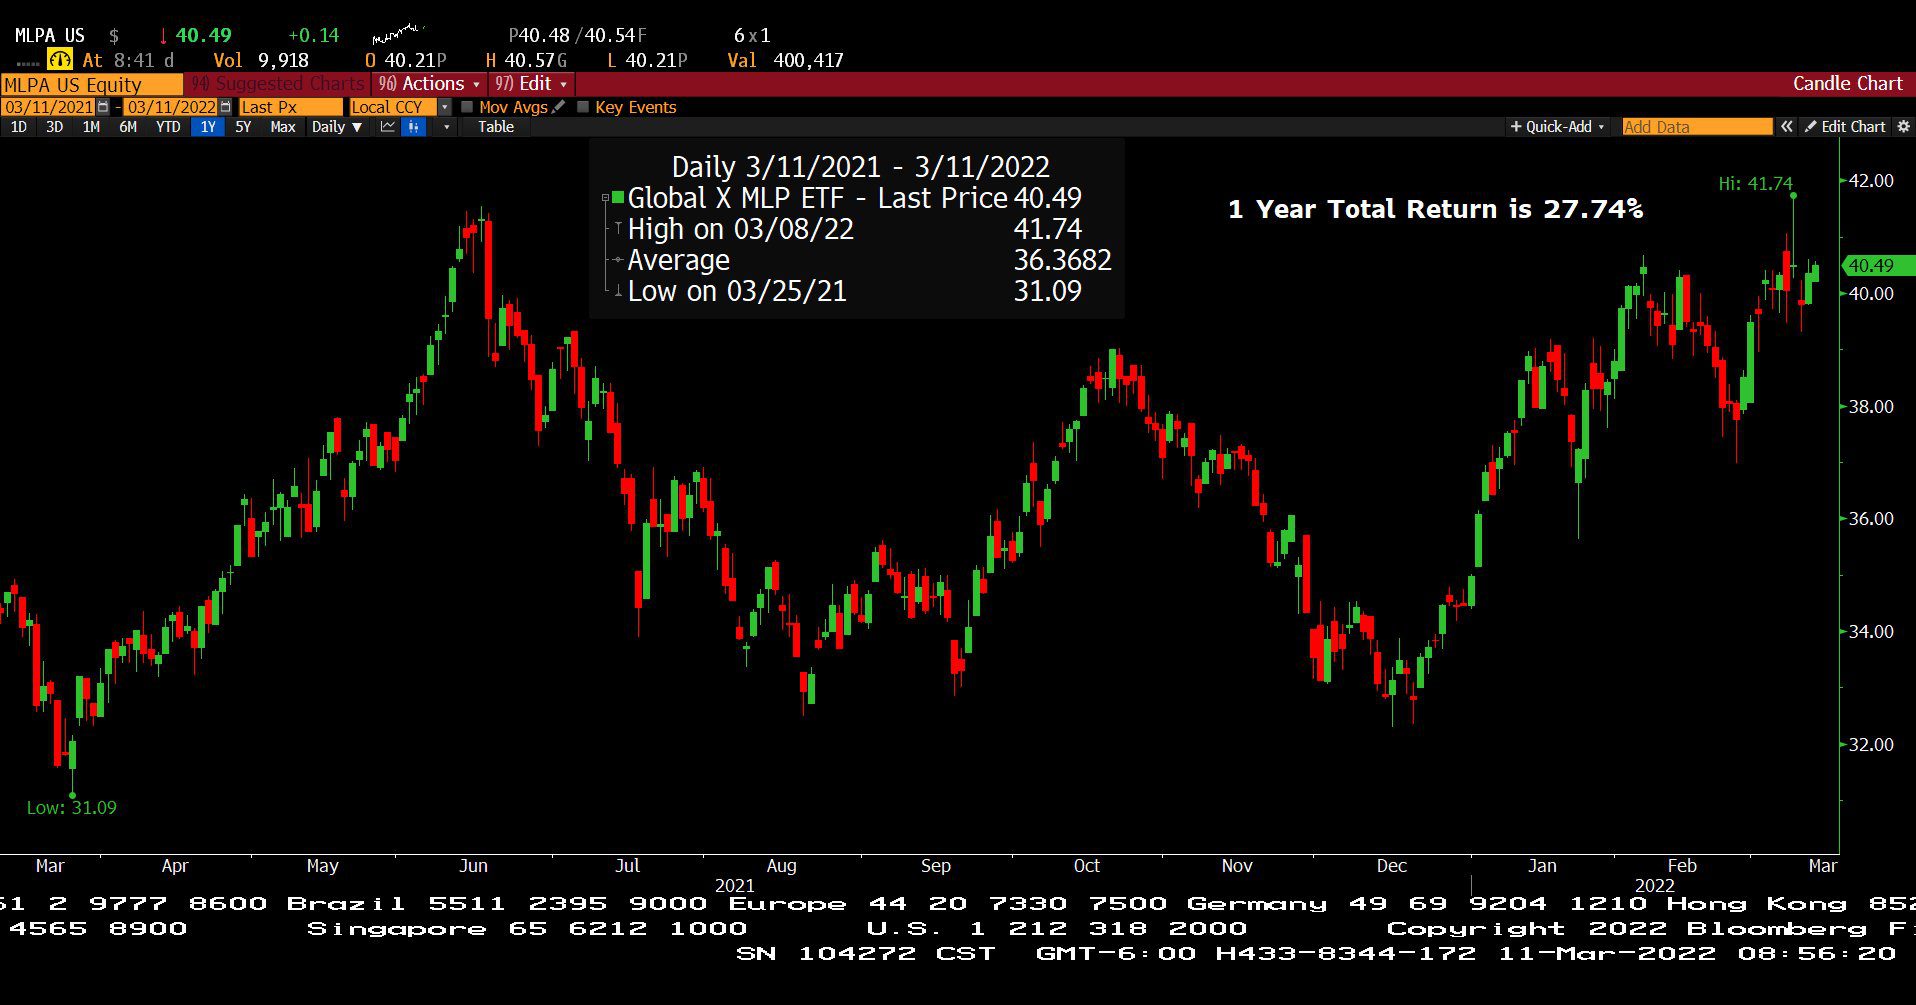Click the MLPA US Equity security field
Viewport: 1916px width, 1005px height.
[92, 85]
